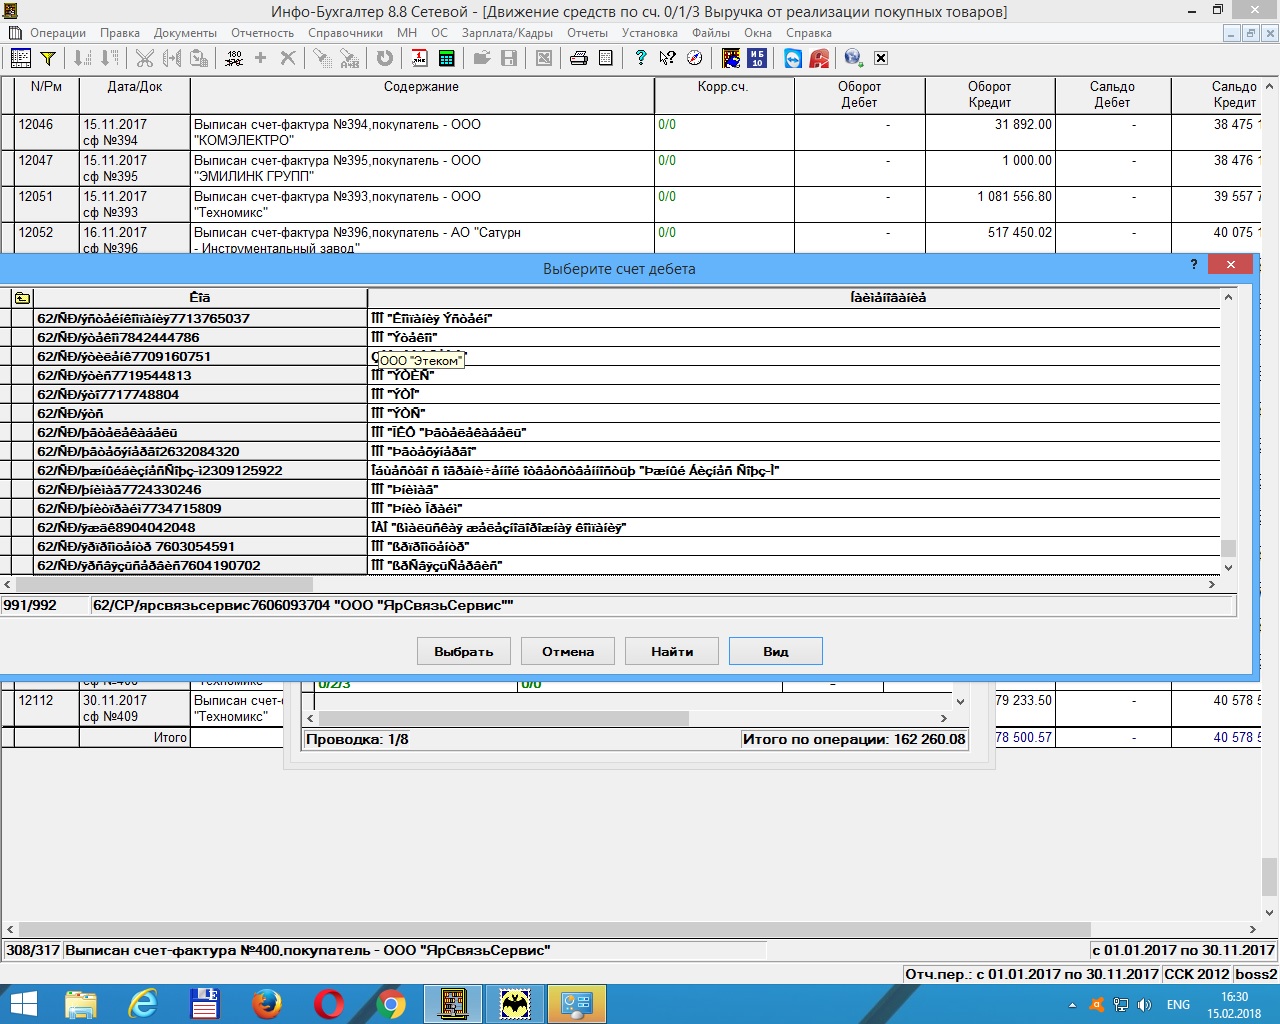
Task: Show hidden tray icons arrow
Action: pos(1072,1005)
